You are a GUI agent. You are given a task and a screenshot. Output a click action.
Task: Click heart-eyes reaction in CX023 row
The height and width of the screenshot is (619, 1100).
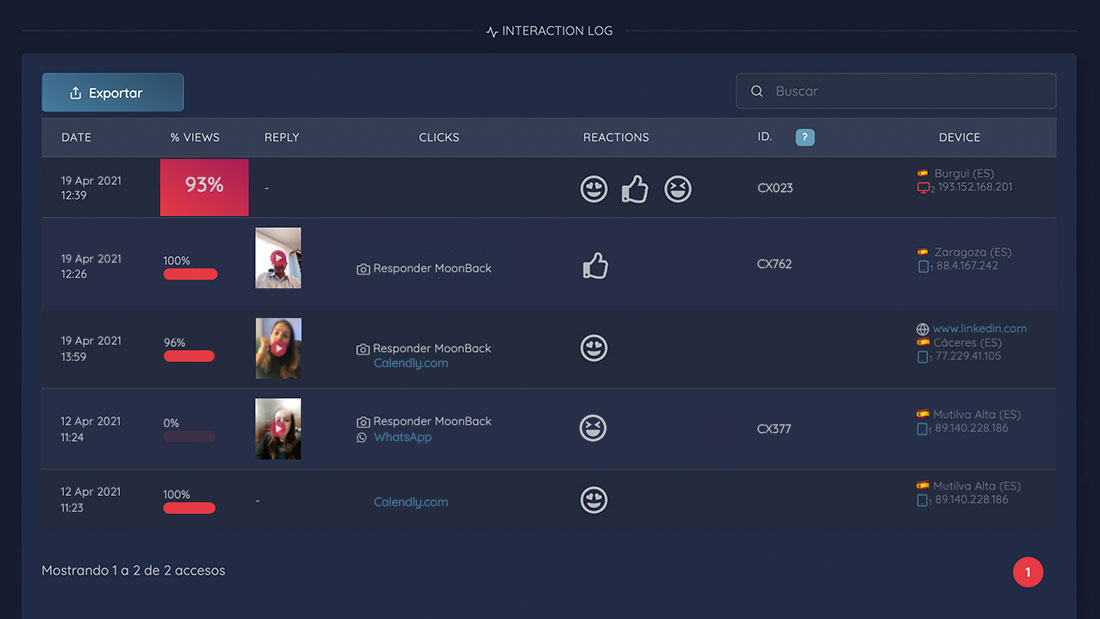593,189
